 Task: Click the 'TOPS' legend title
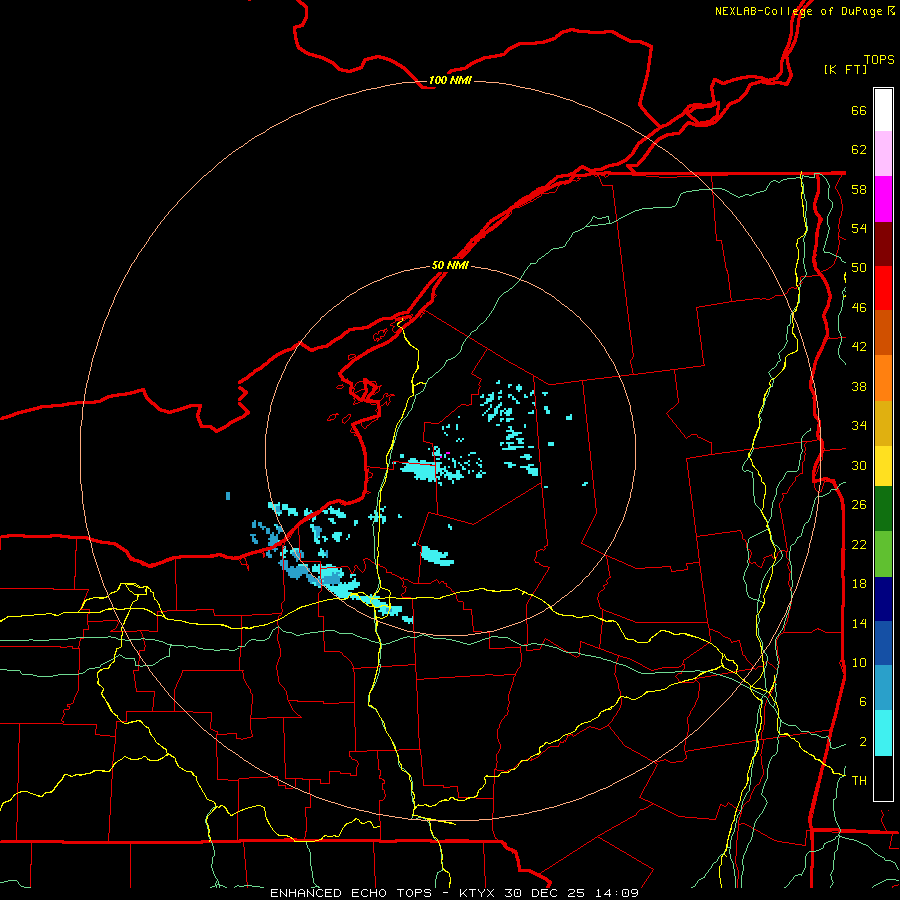(879, 59)
